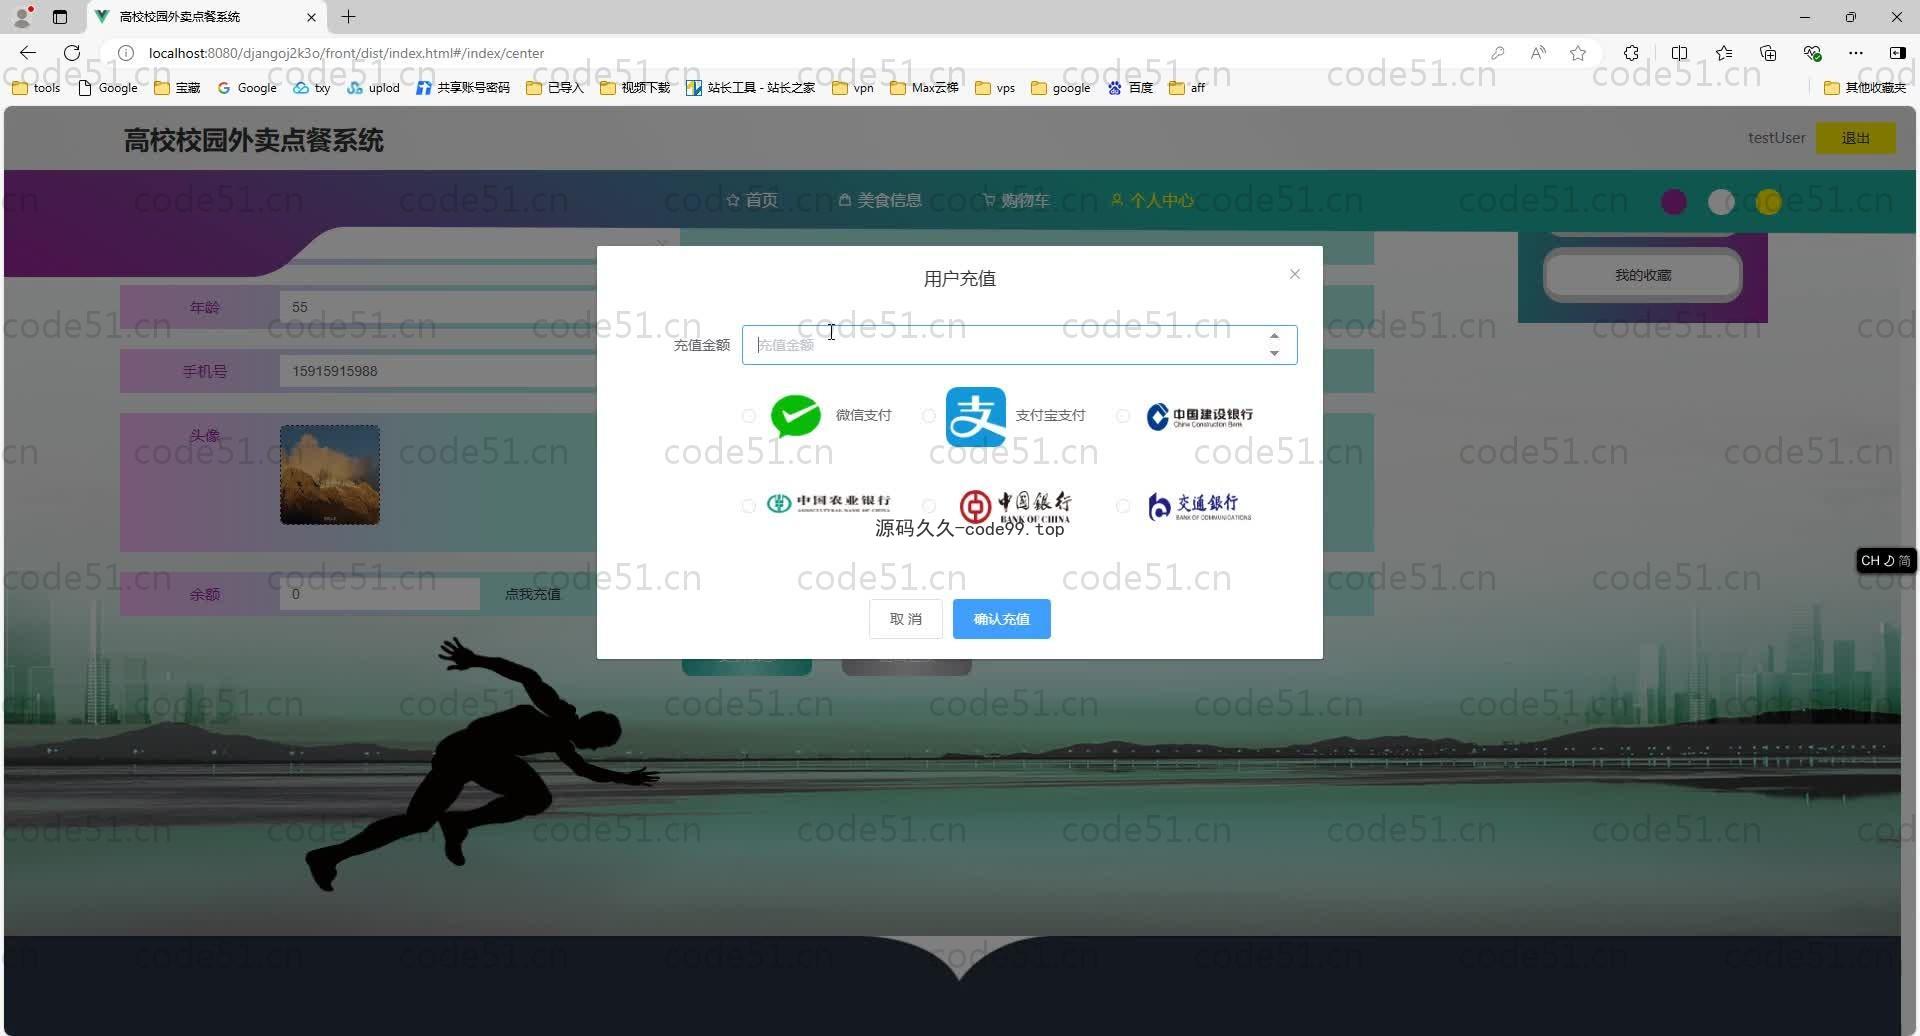Image resolution: width=1920 pixels, height=1036 pixels.
Task: Select the Alipay radio button
Action: click(929, 415)
